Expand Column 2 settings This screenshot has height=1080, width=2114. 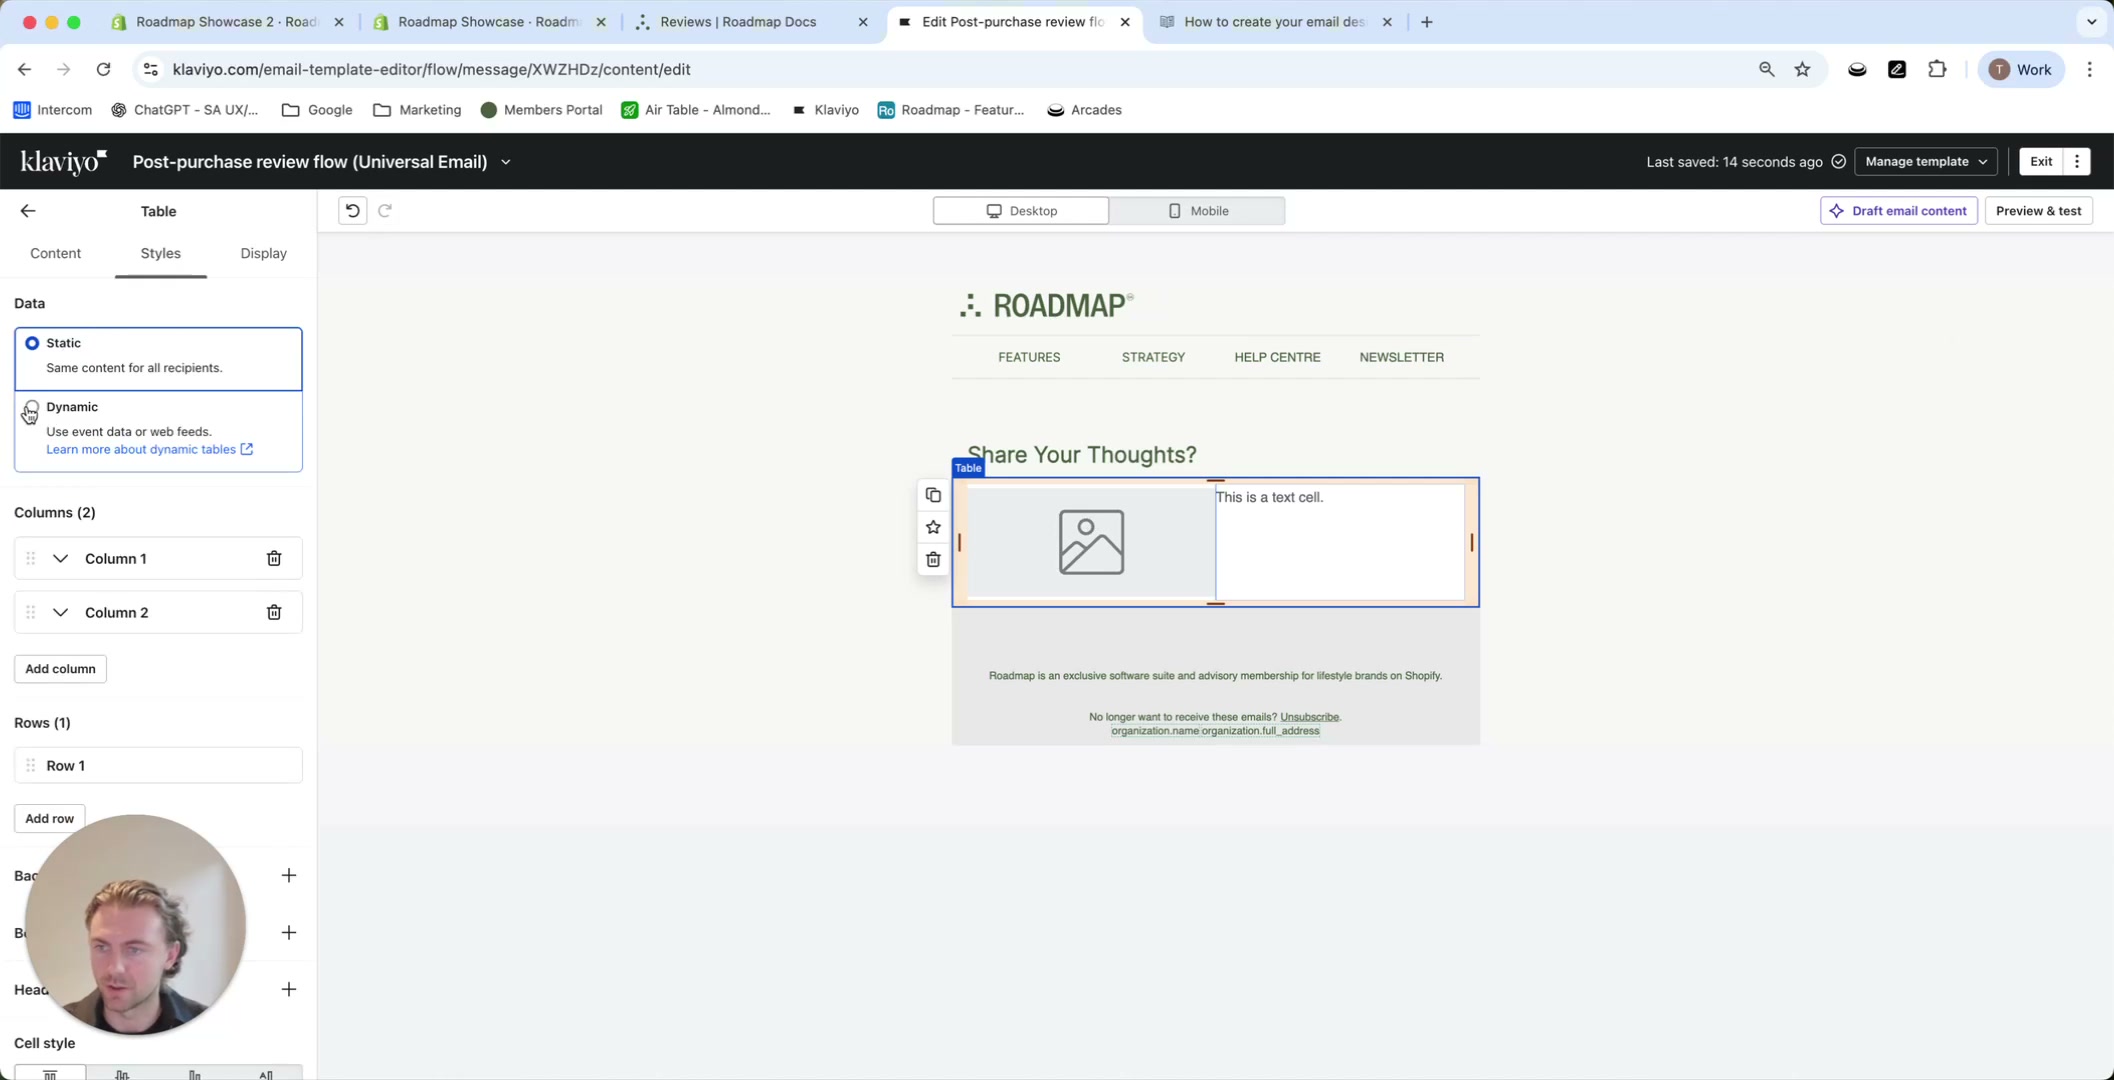pyautogui.click(x=61, y=612)
